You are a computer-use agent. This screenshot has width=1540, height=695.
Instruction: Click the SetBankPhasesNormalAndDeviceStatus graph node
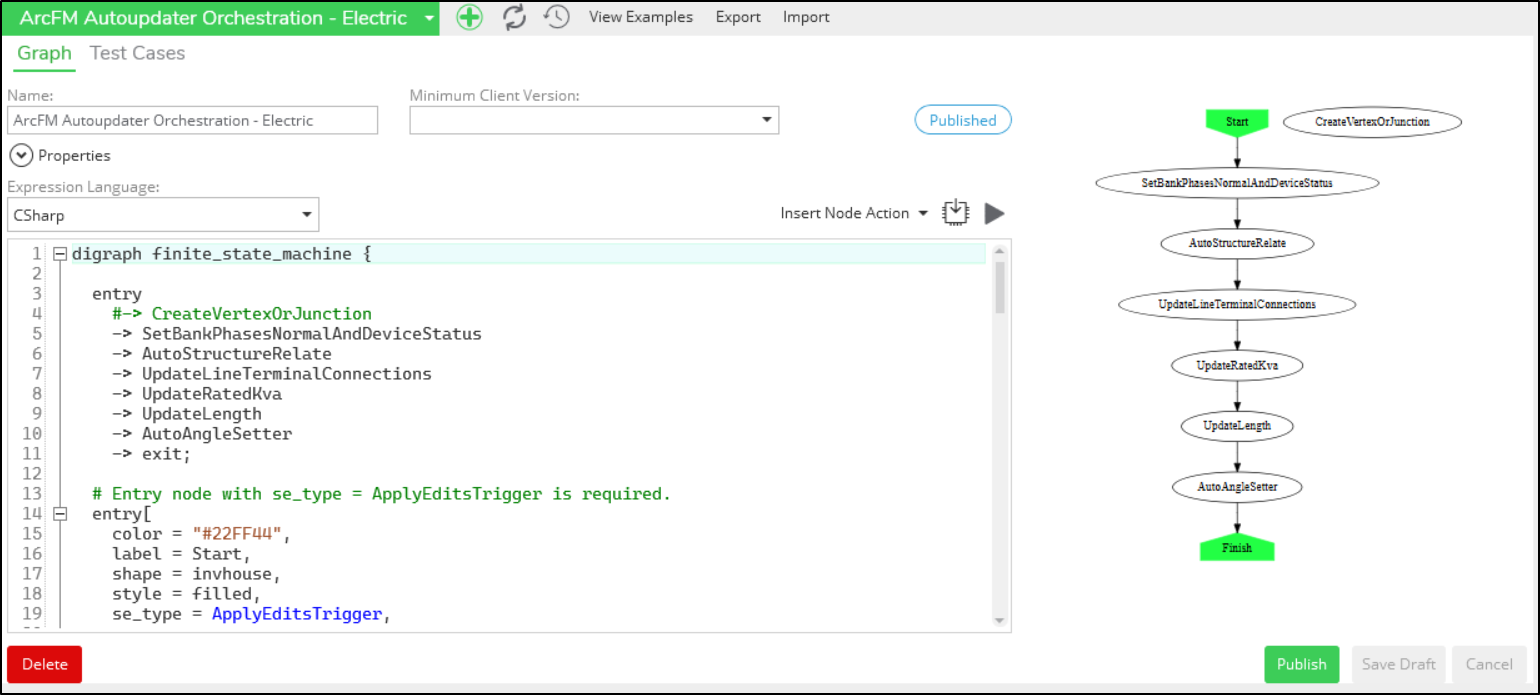1237,183
